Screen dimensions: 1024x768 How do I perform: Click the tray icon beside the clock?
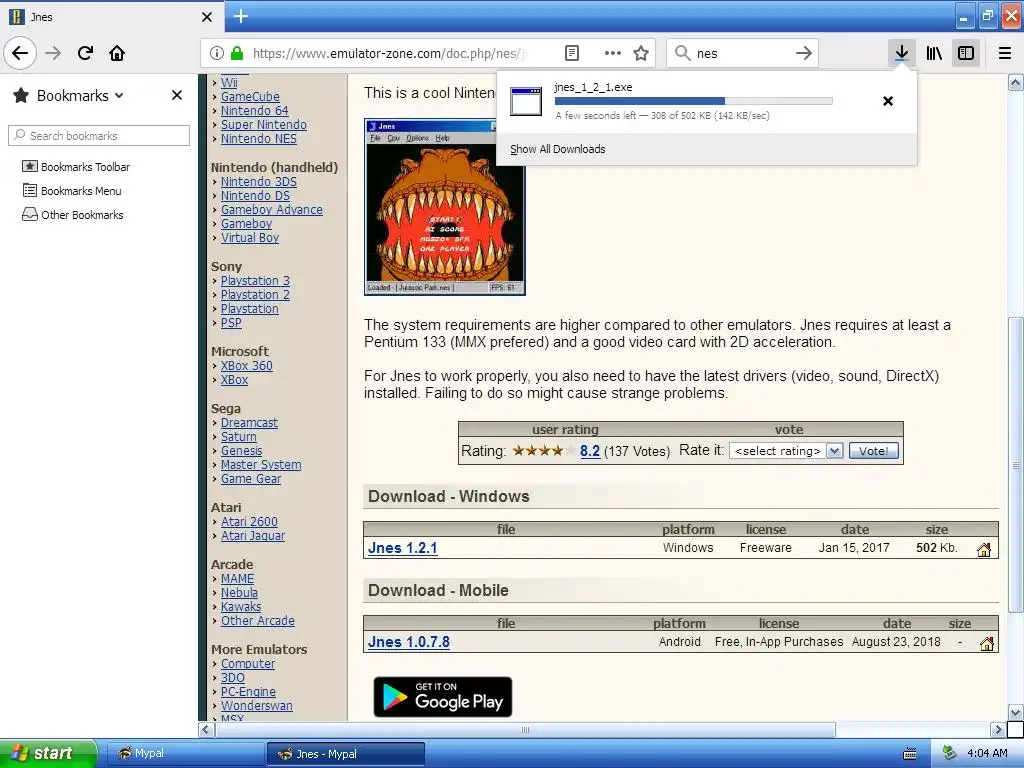point(949,754)
